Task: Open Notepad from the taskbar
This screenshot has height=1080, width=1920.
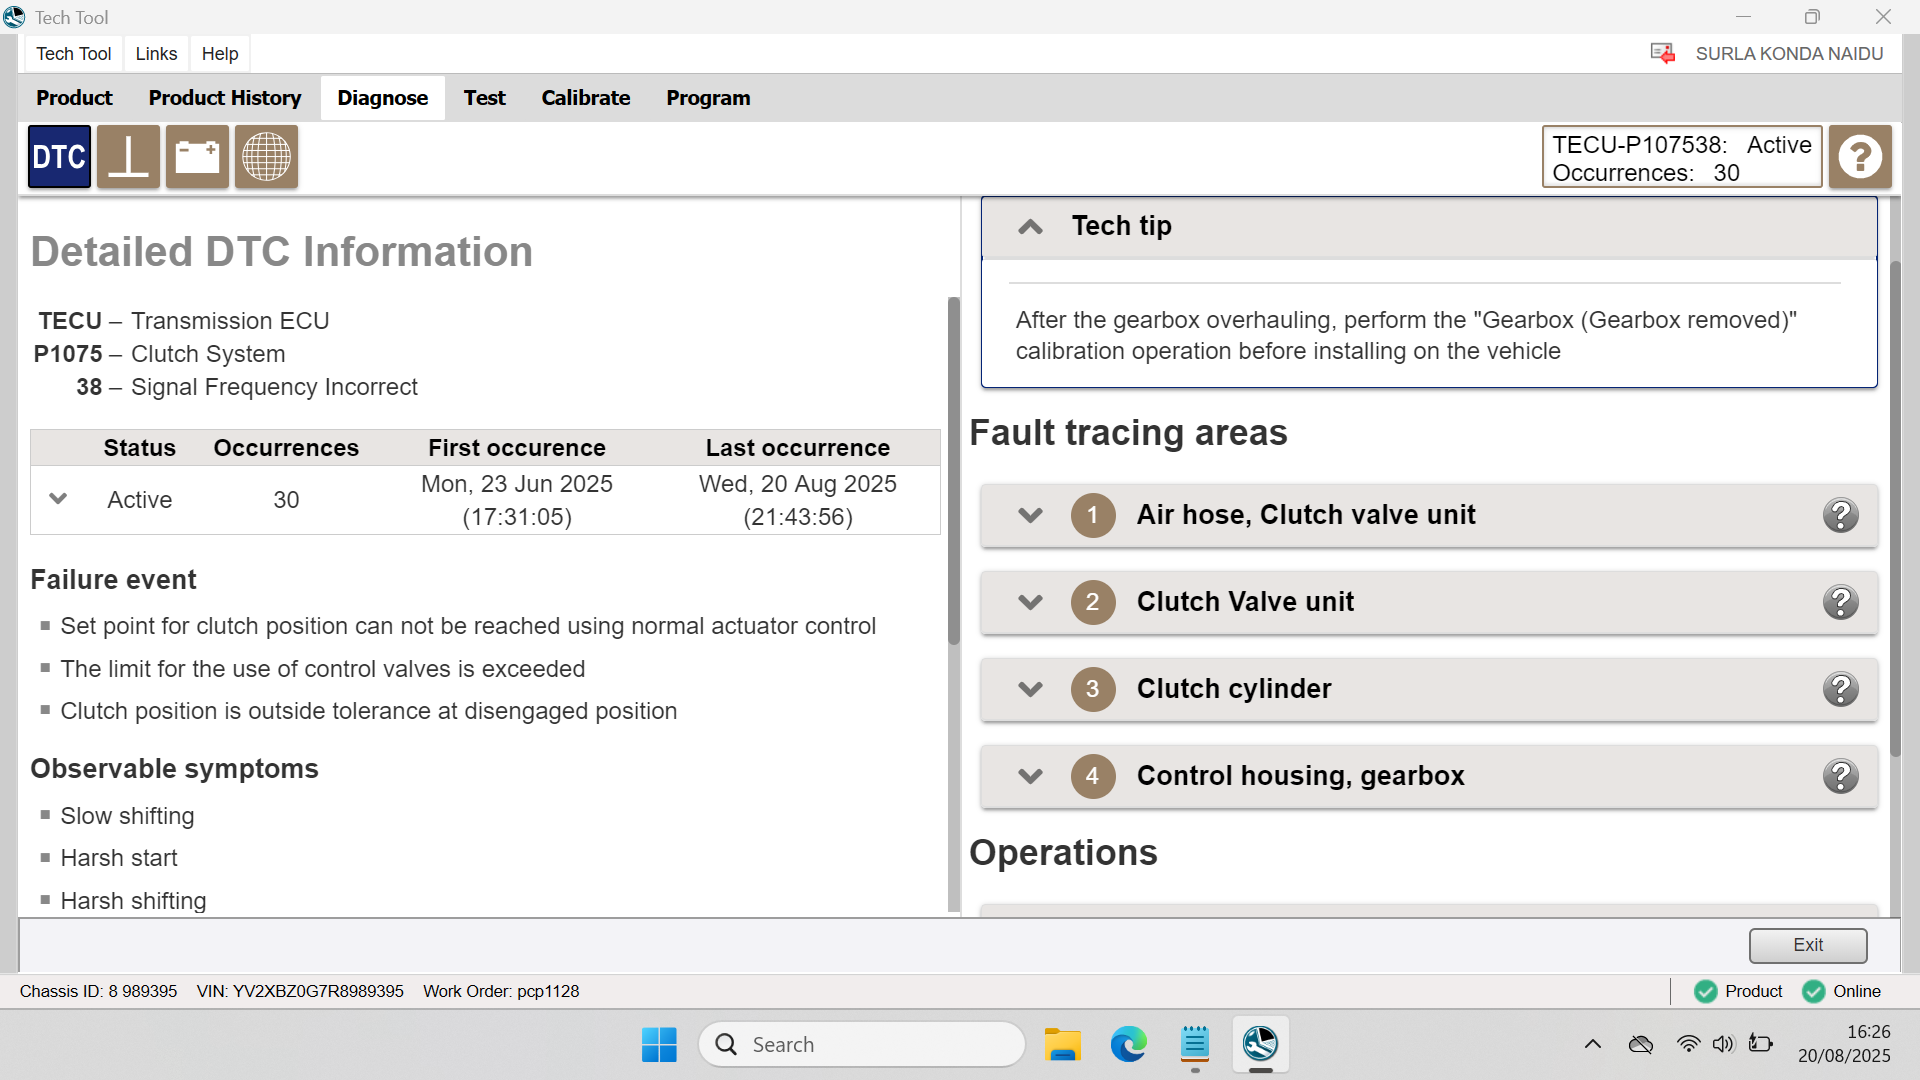Action: point(1195,1044)
